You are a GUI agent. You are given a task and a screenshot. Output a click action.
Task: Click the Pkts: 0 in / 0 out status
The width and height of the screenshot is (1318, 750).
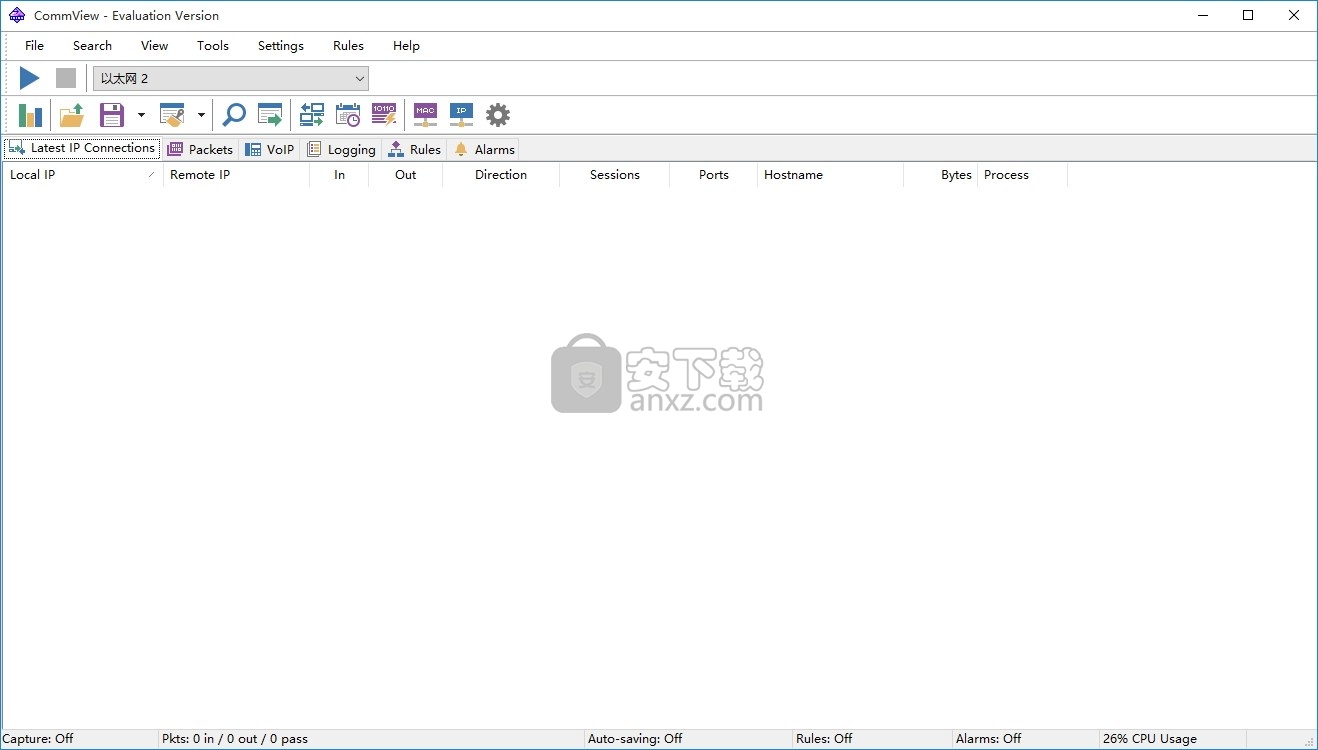coord(235,739)
